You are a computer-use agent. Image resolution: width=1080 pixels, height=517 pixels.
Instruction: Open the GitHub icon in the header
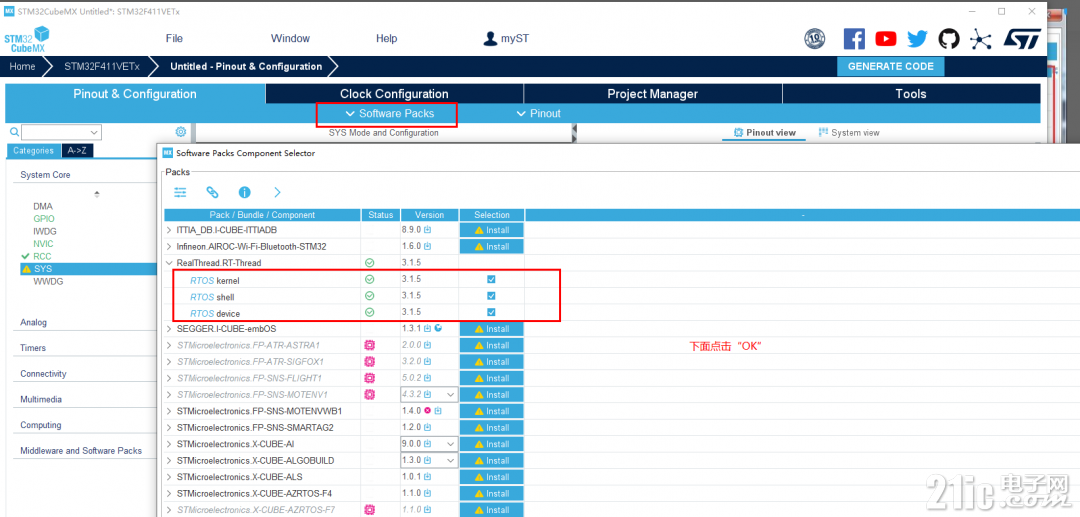[948, 39]
